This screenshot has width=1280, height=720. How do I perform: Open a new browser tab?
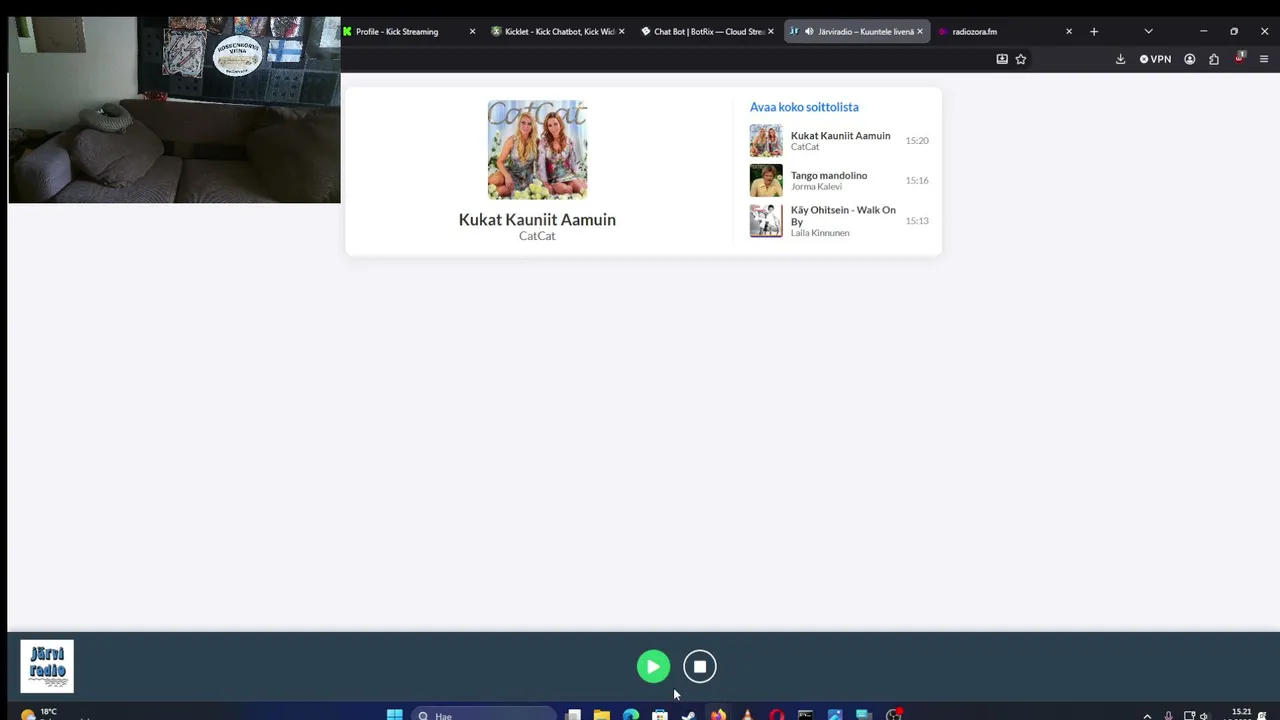pos(1094,32)
